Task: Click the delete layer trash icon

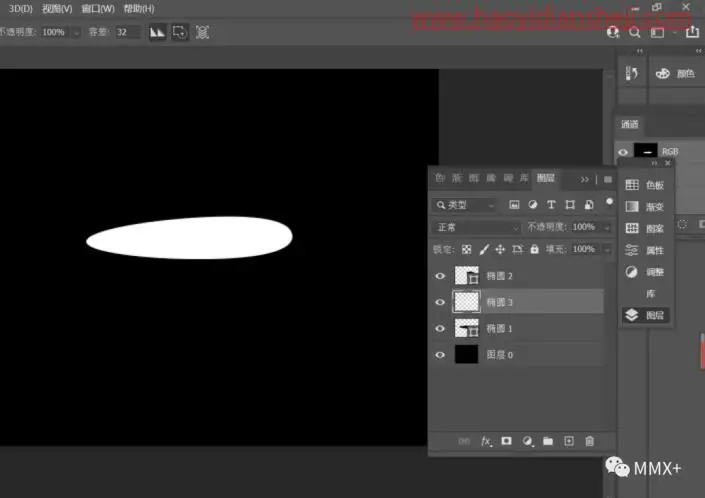Action: click(589, 441)
